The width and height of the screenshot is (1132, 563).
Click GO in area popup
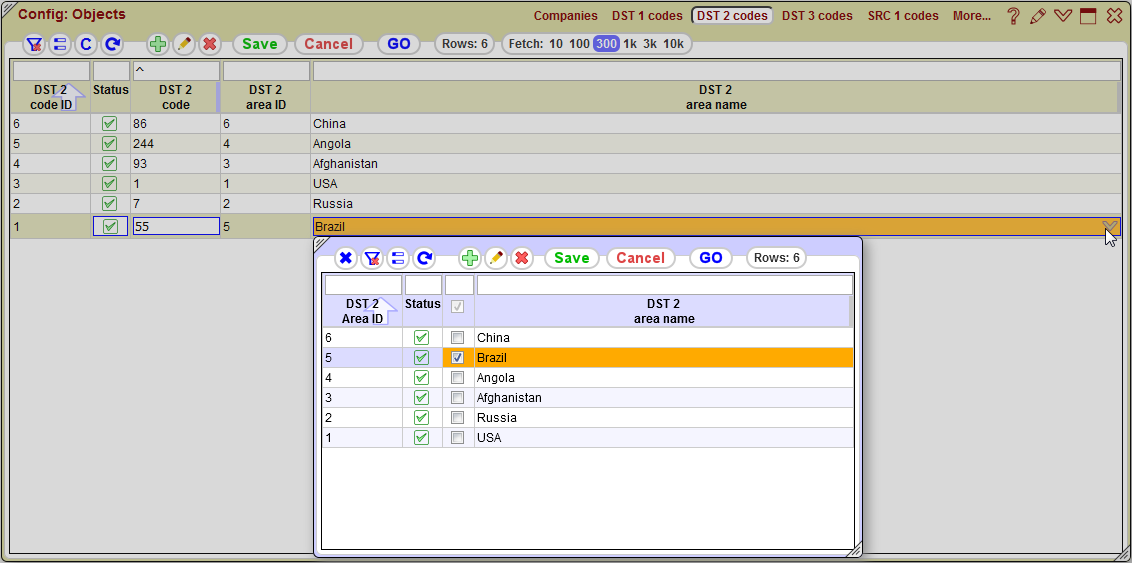point(710,258)
